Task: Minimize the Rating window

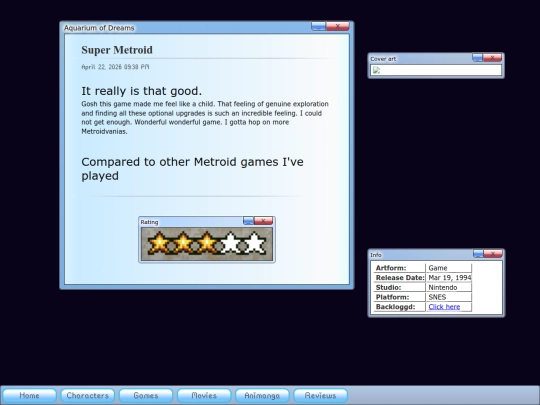Action: pos(248,220)
